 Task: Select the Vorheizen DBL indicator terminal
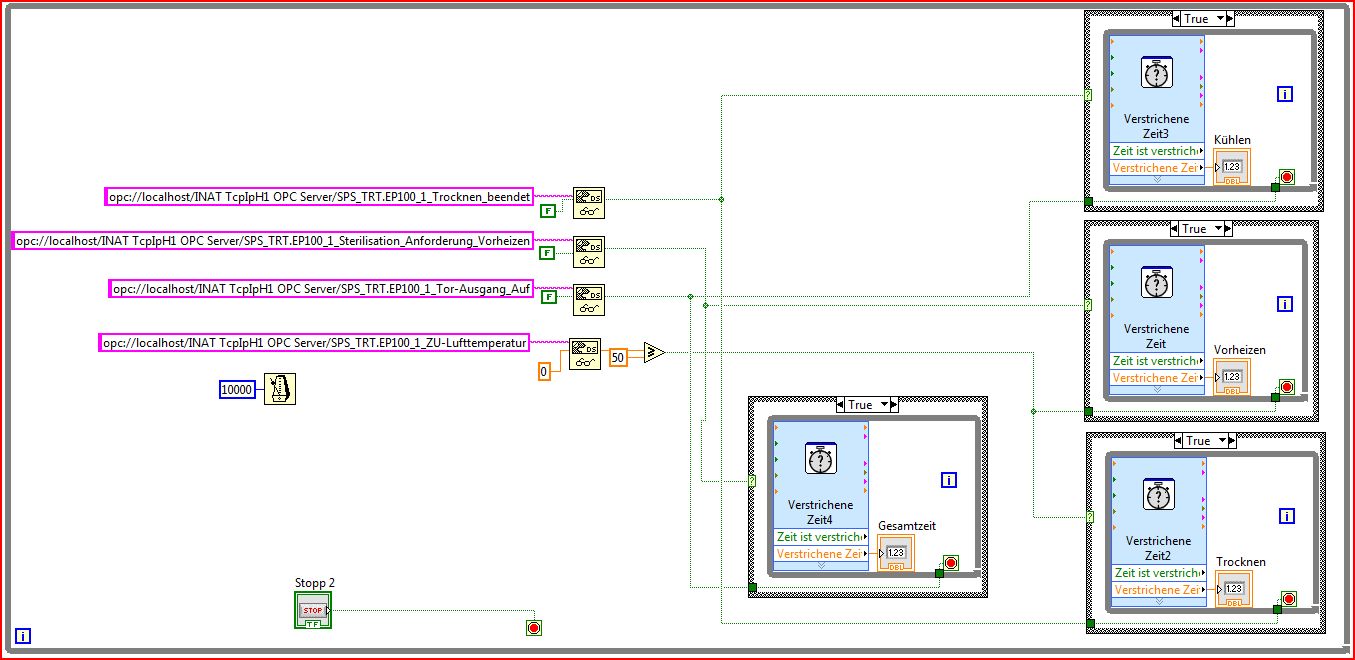tap(1232, 377)
